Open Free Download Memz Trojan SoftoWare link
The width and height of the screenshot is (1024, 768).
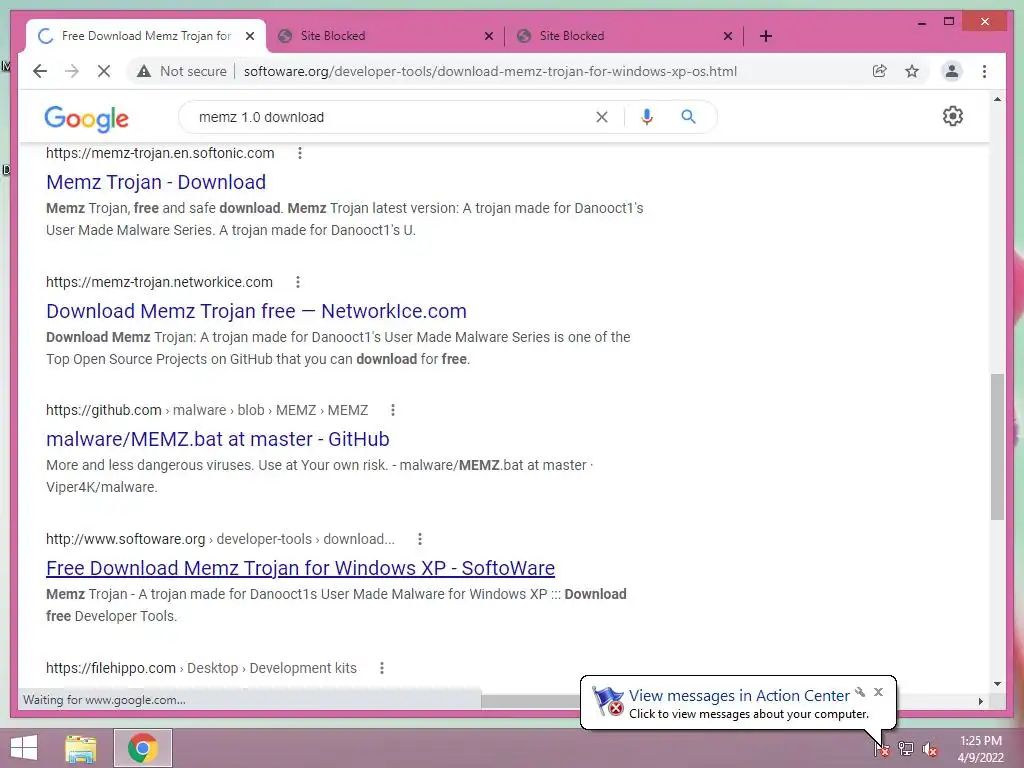300,568
